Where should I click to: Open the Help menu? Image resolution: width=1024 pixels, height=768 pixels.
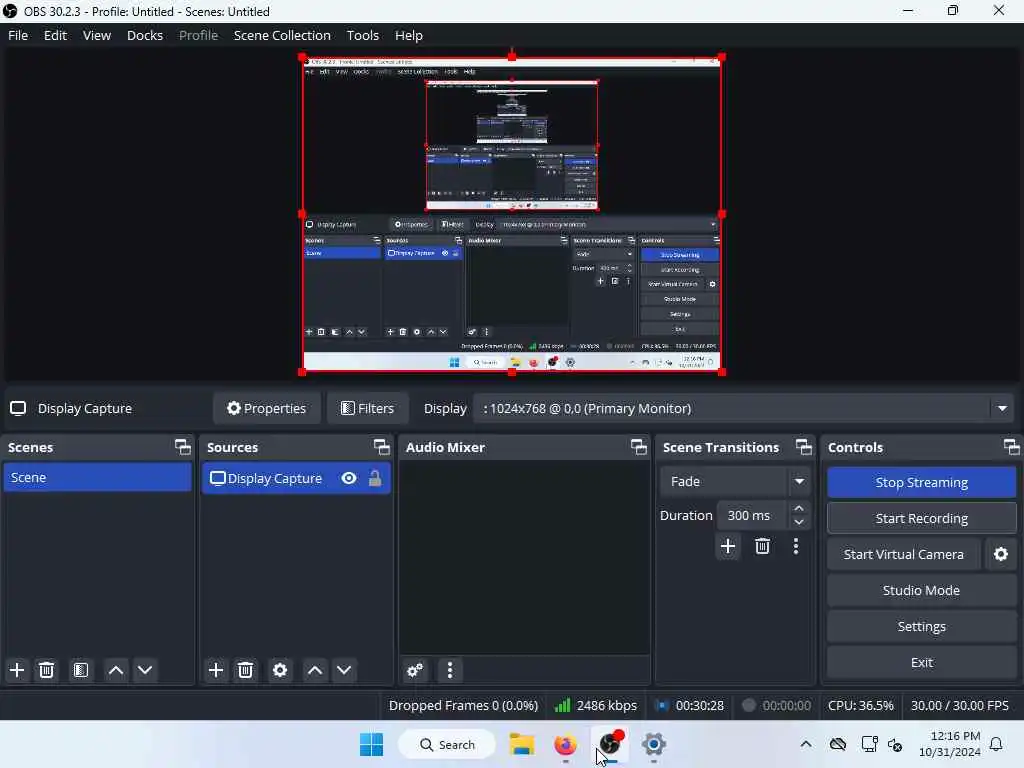[409, 35]
